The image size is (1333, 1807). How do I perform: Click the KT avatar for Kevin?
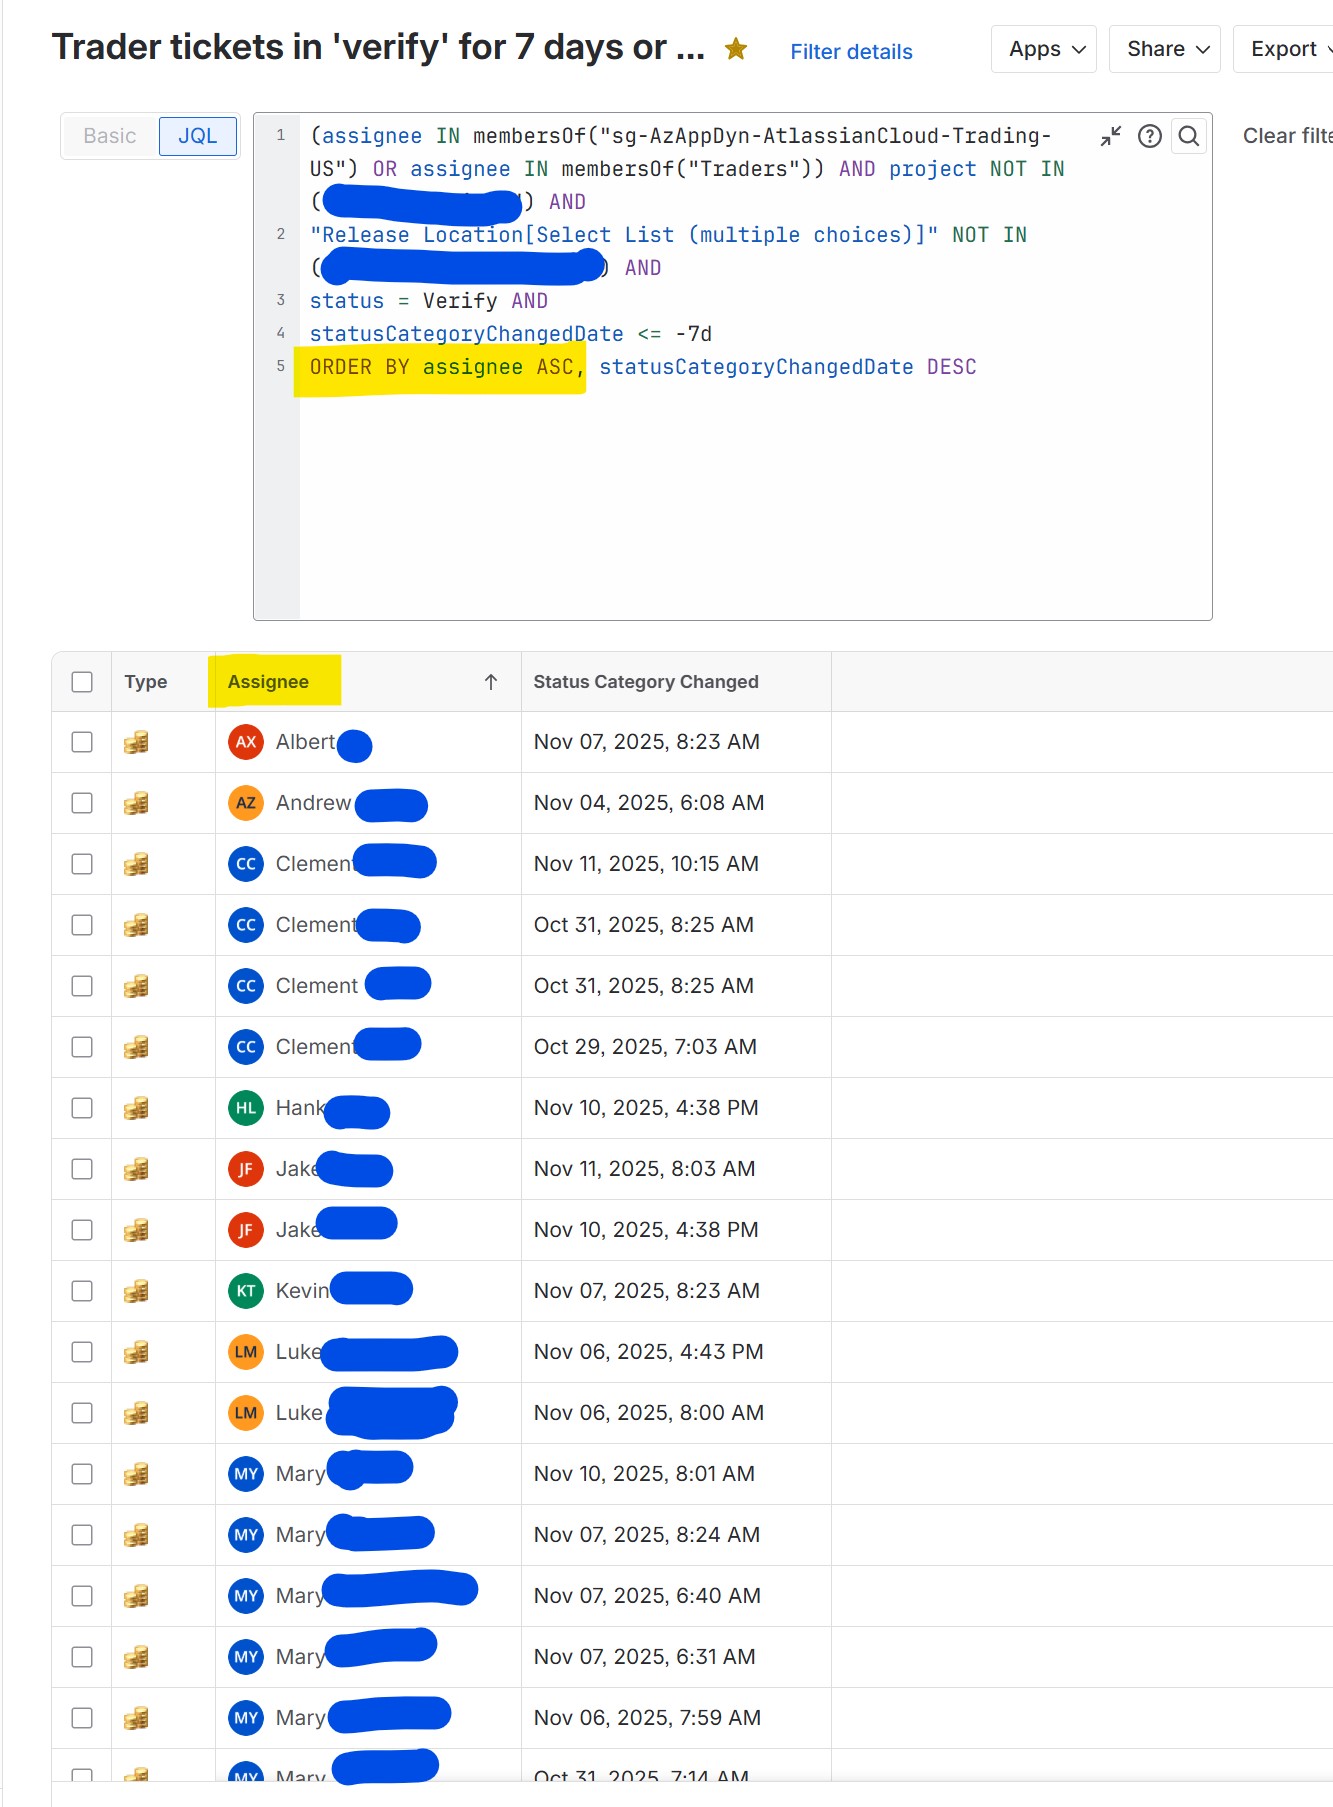pyautogui.click(x=246, y=1291)
